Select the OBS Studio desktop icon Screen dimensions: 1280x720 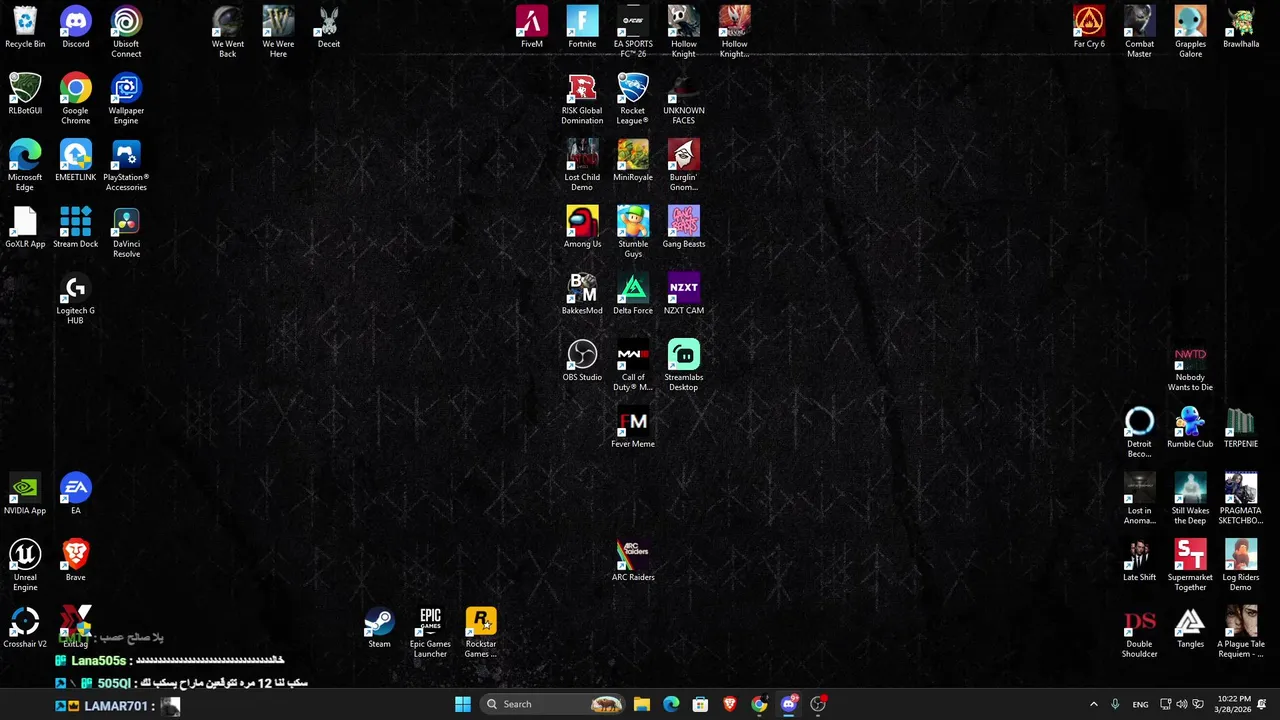tap(582, 361)
